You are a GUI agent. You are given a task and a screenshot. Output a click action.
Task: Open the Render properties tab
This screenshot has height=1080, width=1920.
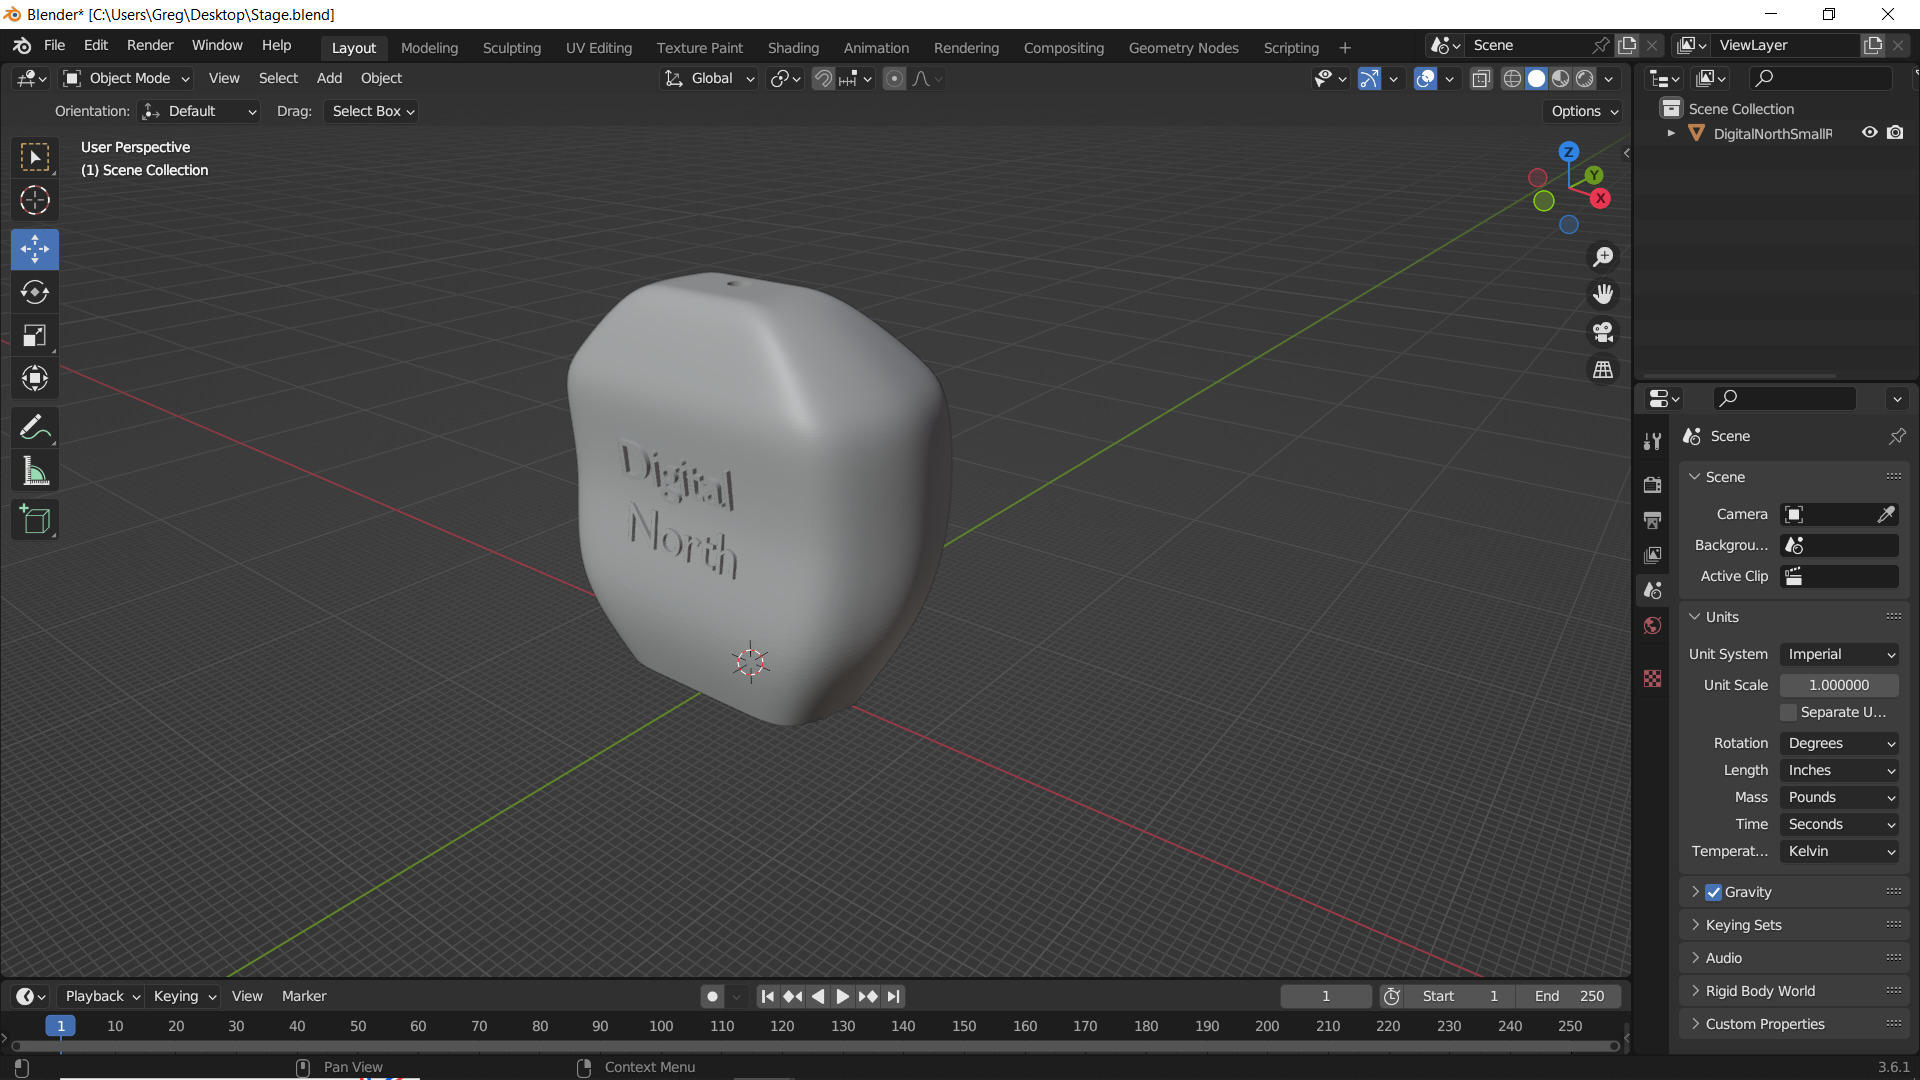click(x=1652, y=485)
